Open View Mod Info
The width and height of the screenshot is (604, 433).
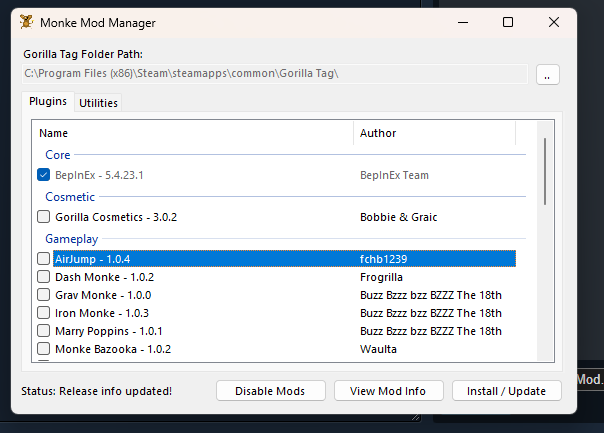389,391
